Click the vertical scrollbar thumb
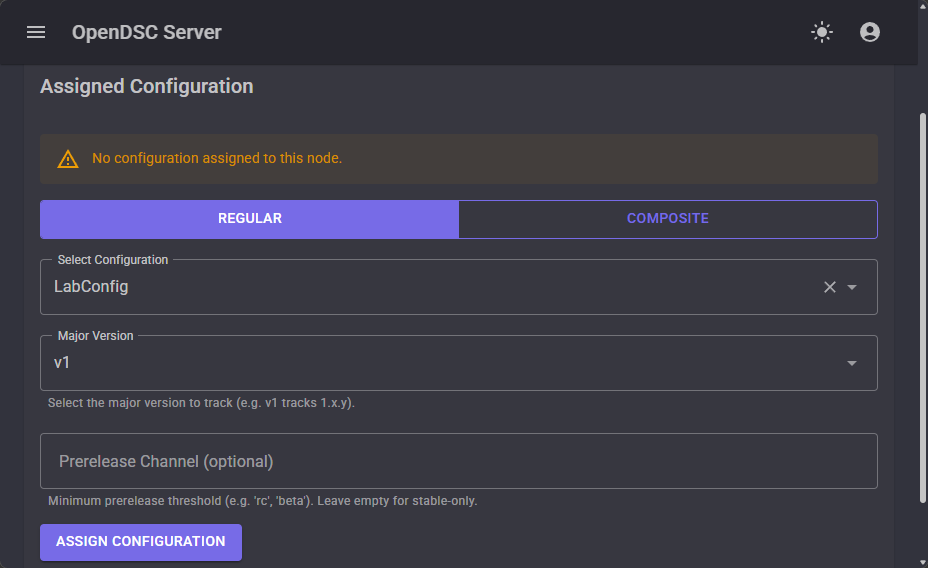 (x=922, y=308)
